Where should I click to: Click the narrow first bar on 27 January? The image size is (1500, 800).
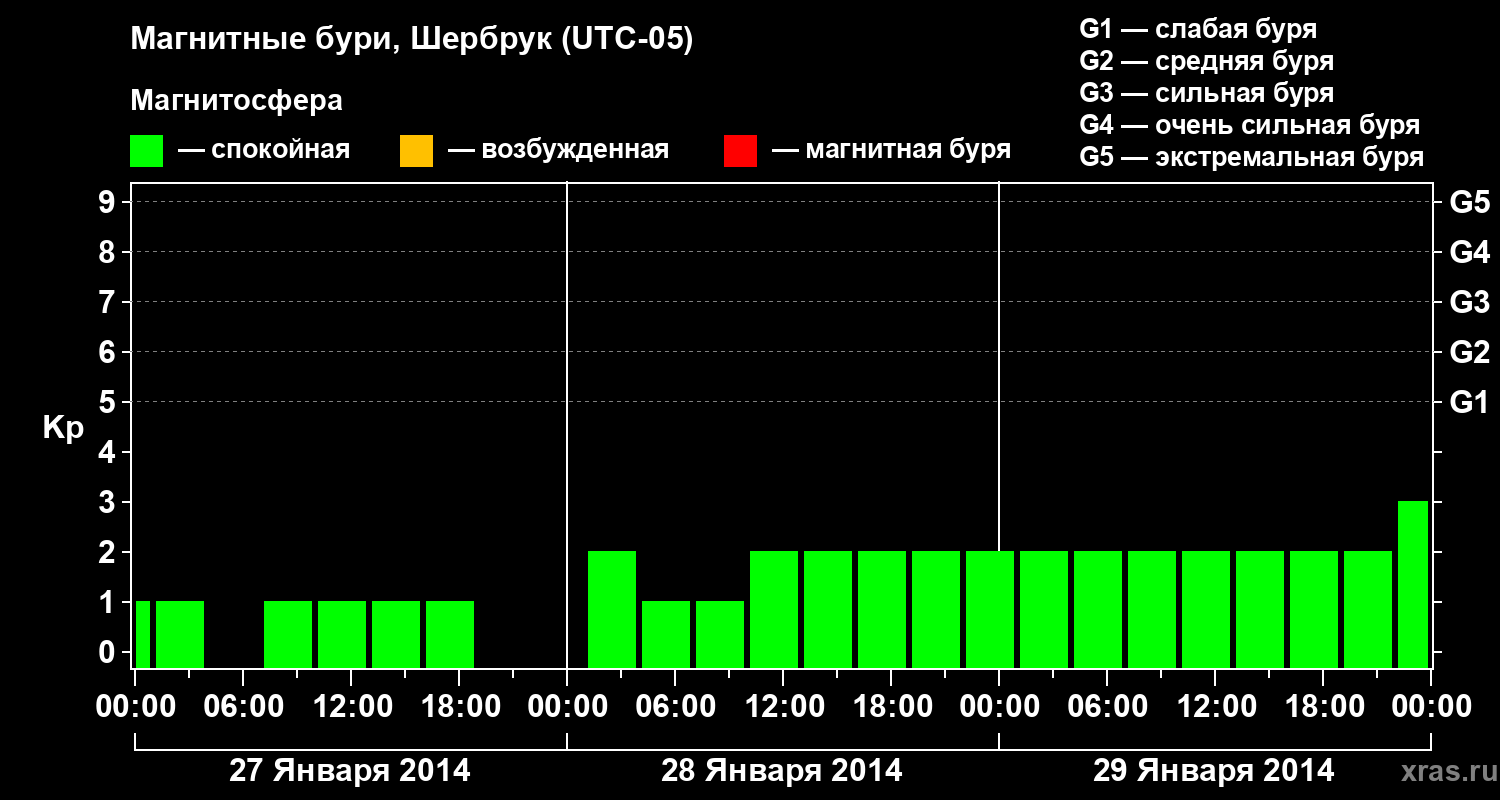coord(142,634)
